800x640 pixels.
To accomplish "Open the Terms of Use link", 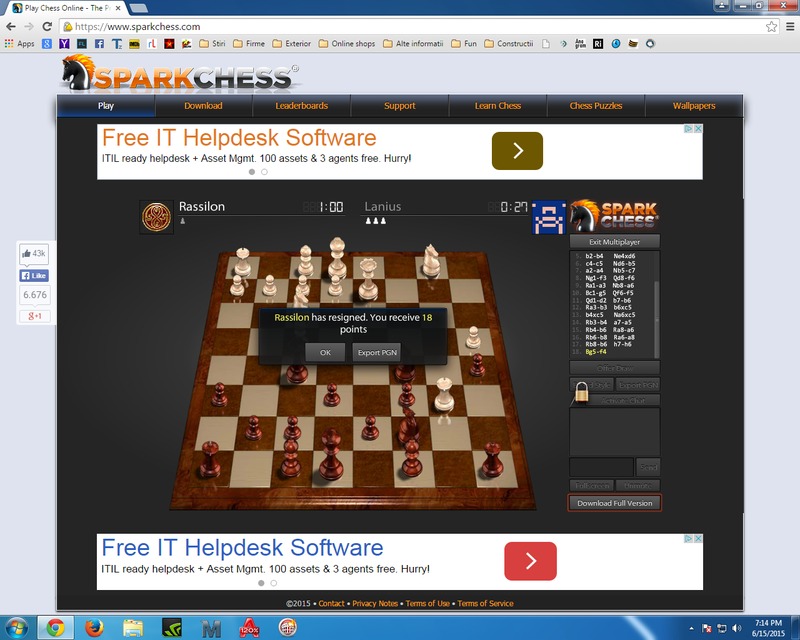I will (x=428, y=603).
